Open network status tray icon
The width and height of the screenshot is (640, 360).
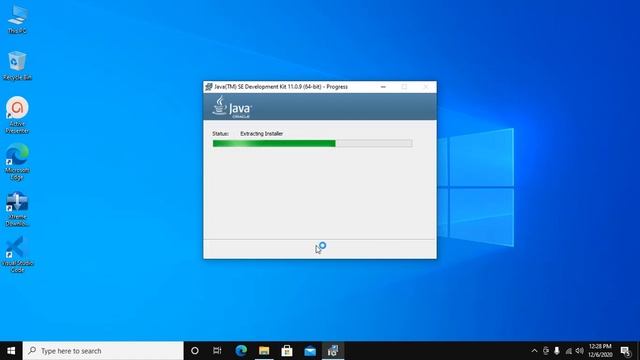point(568,351)
